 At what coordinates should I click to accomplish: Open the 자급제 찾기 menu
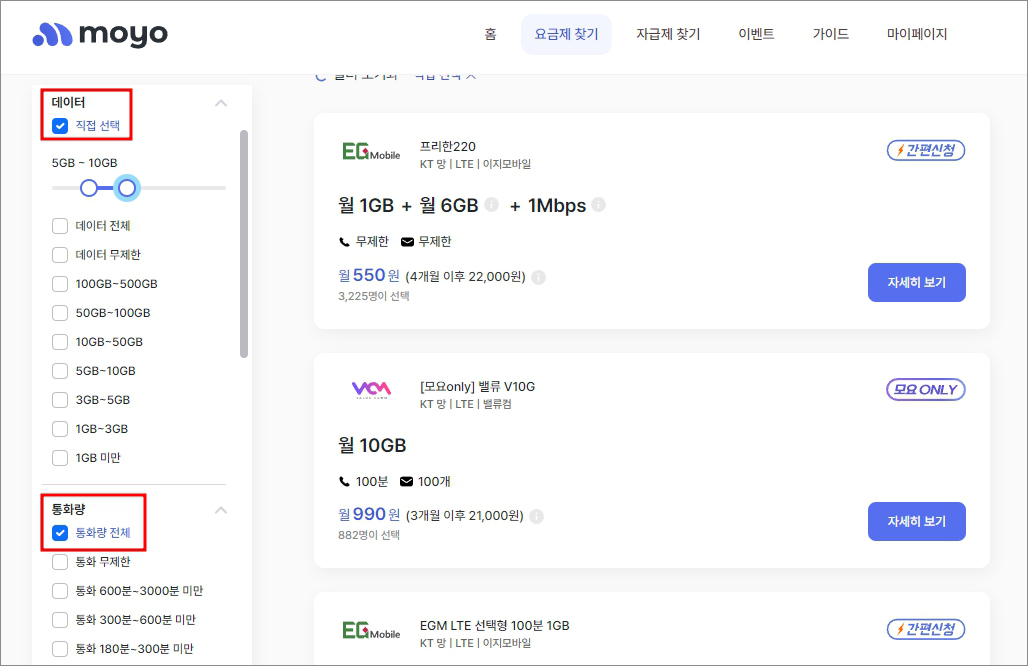point(668,34)
